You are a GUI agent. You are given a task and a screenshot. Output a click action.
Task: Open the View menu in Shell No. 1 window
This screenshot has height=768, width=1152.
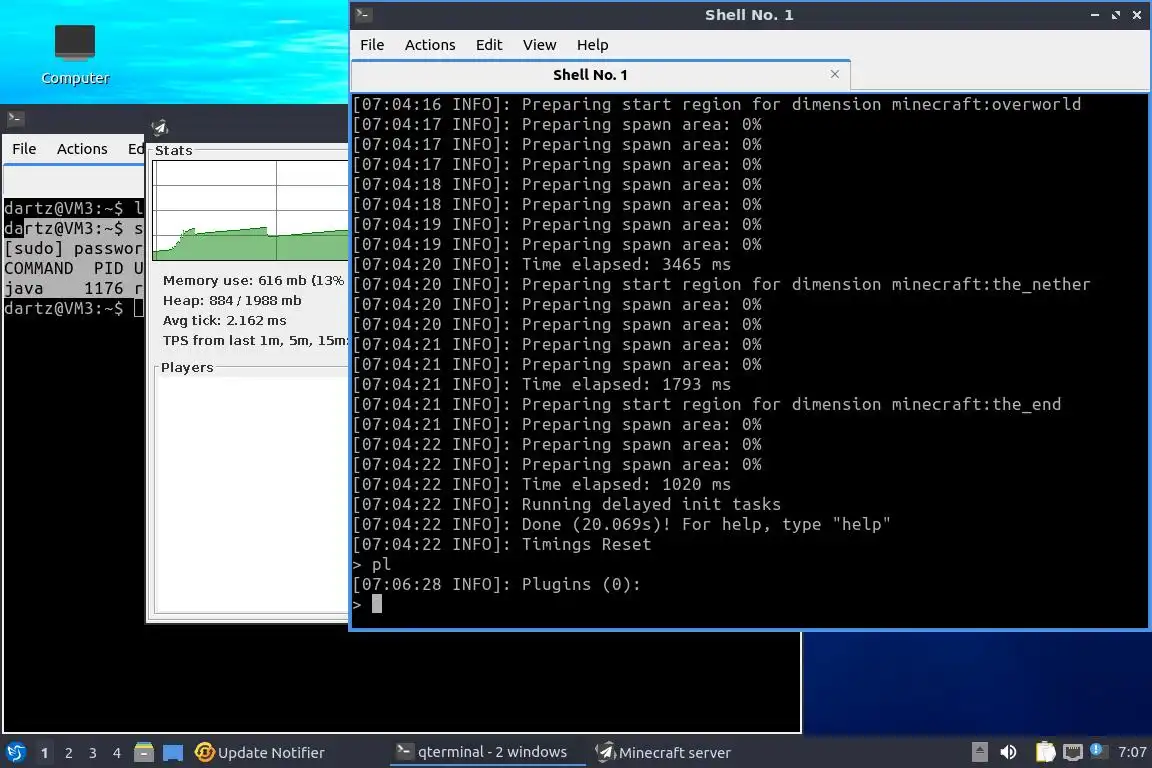539,45
